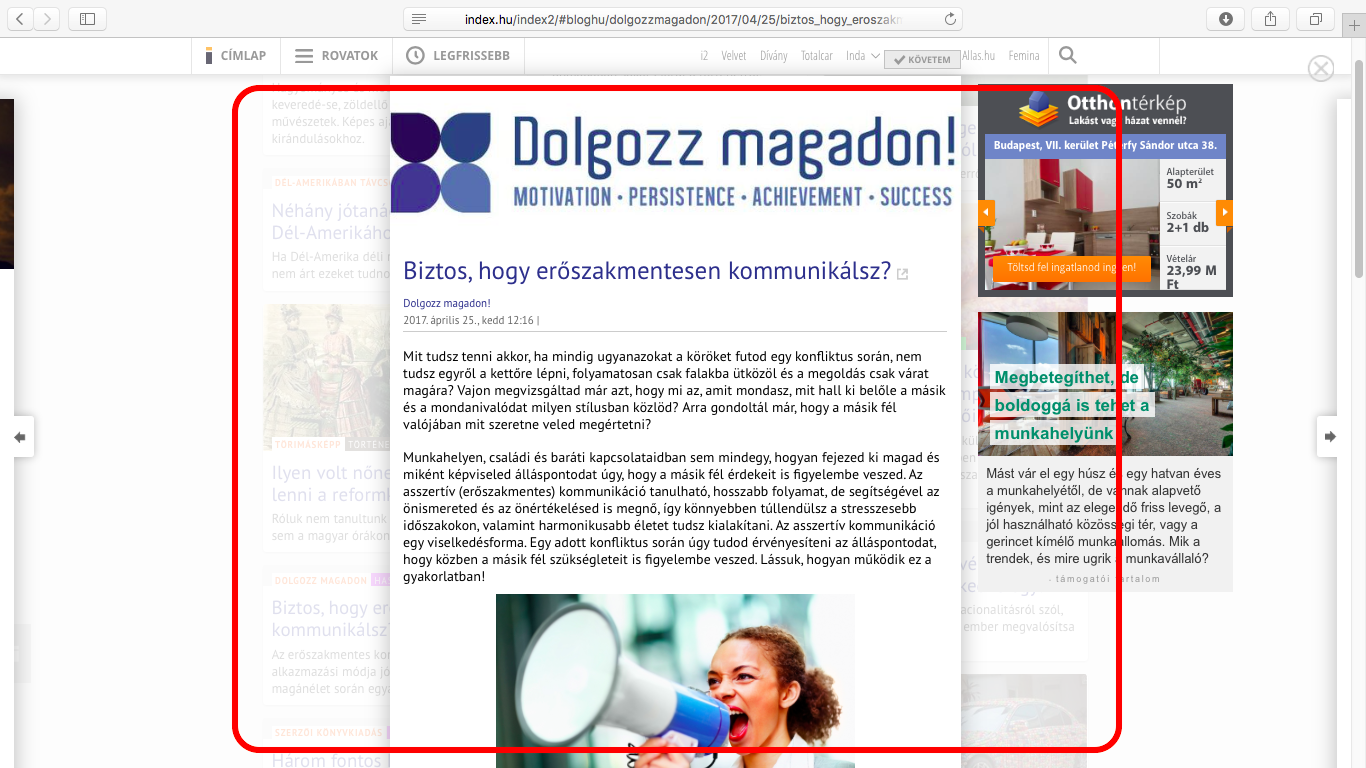This screenshot has width=1366, height=768.
Task: Show next property with orange right arrow
Action: pos(1224,213)
